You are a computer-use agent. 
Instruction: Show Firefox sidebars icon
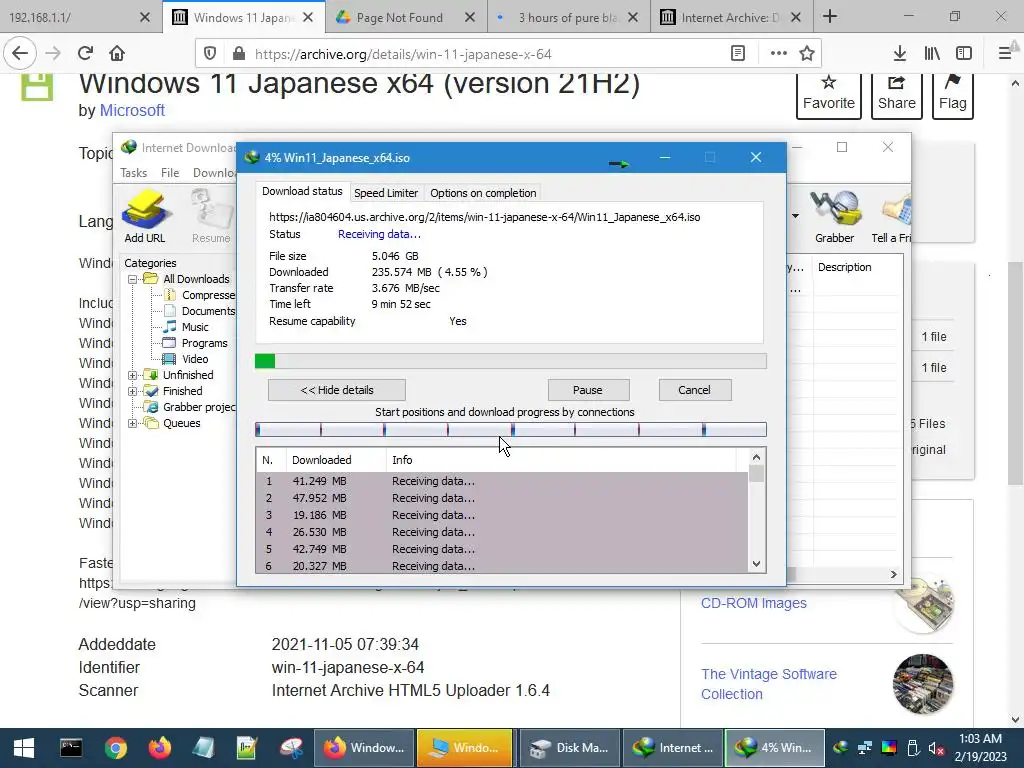point(964,54)
